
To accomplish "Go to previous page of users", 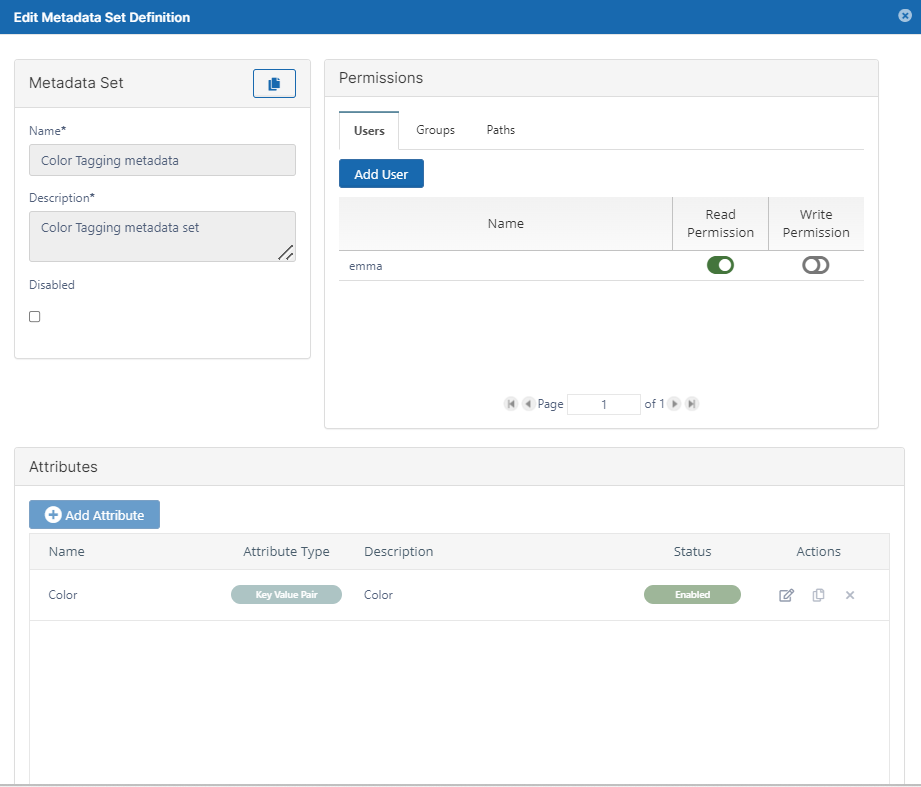I will tap(528, 404).
